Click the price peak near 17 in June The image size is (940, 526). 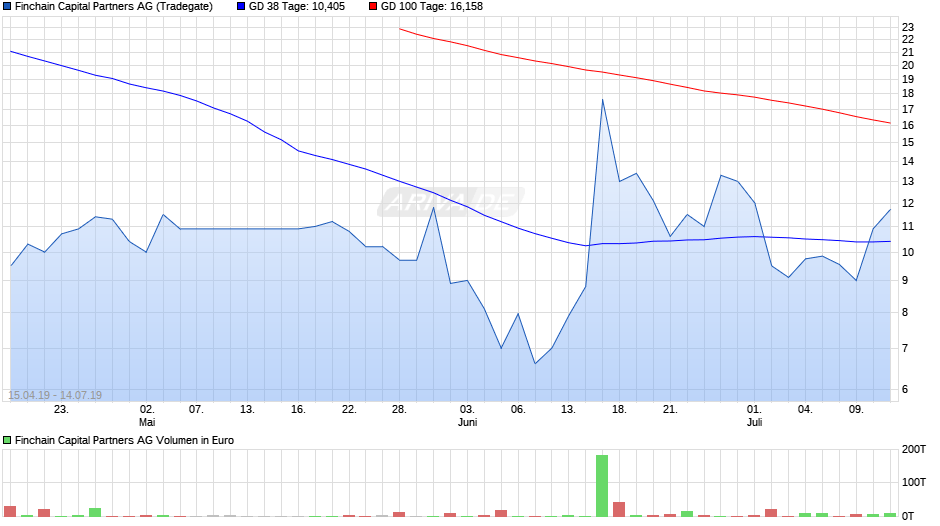pos(602,100)
